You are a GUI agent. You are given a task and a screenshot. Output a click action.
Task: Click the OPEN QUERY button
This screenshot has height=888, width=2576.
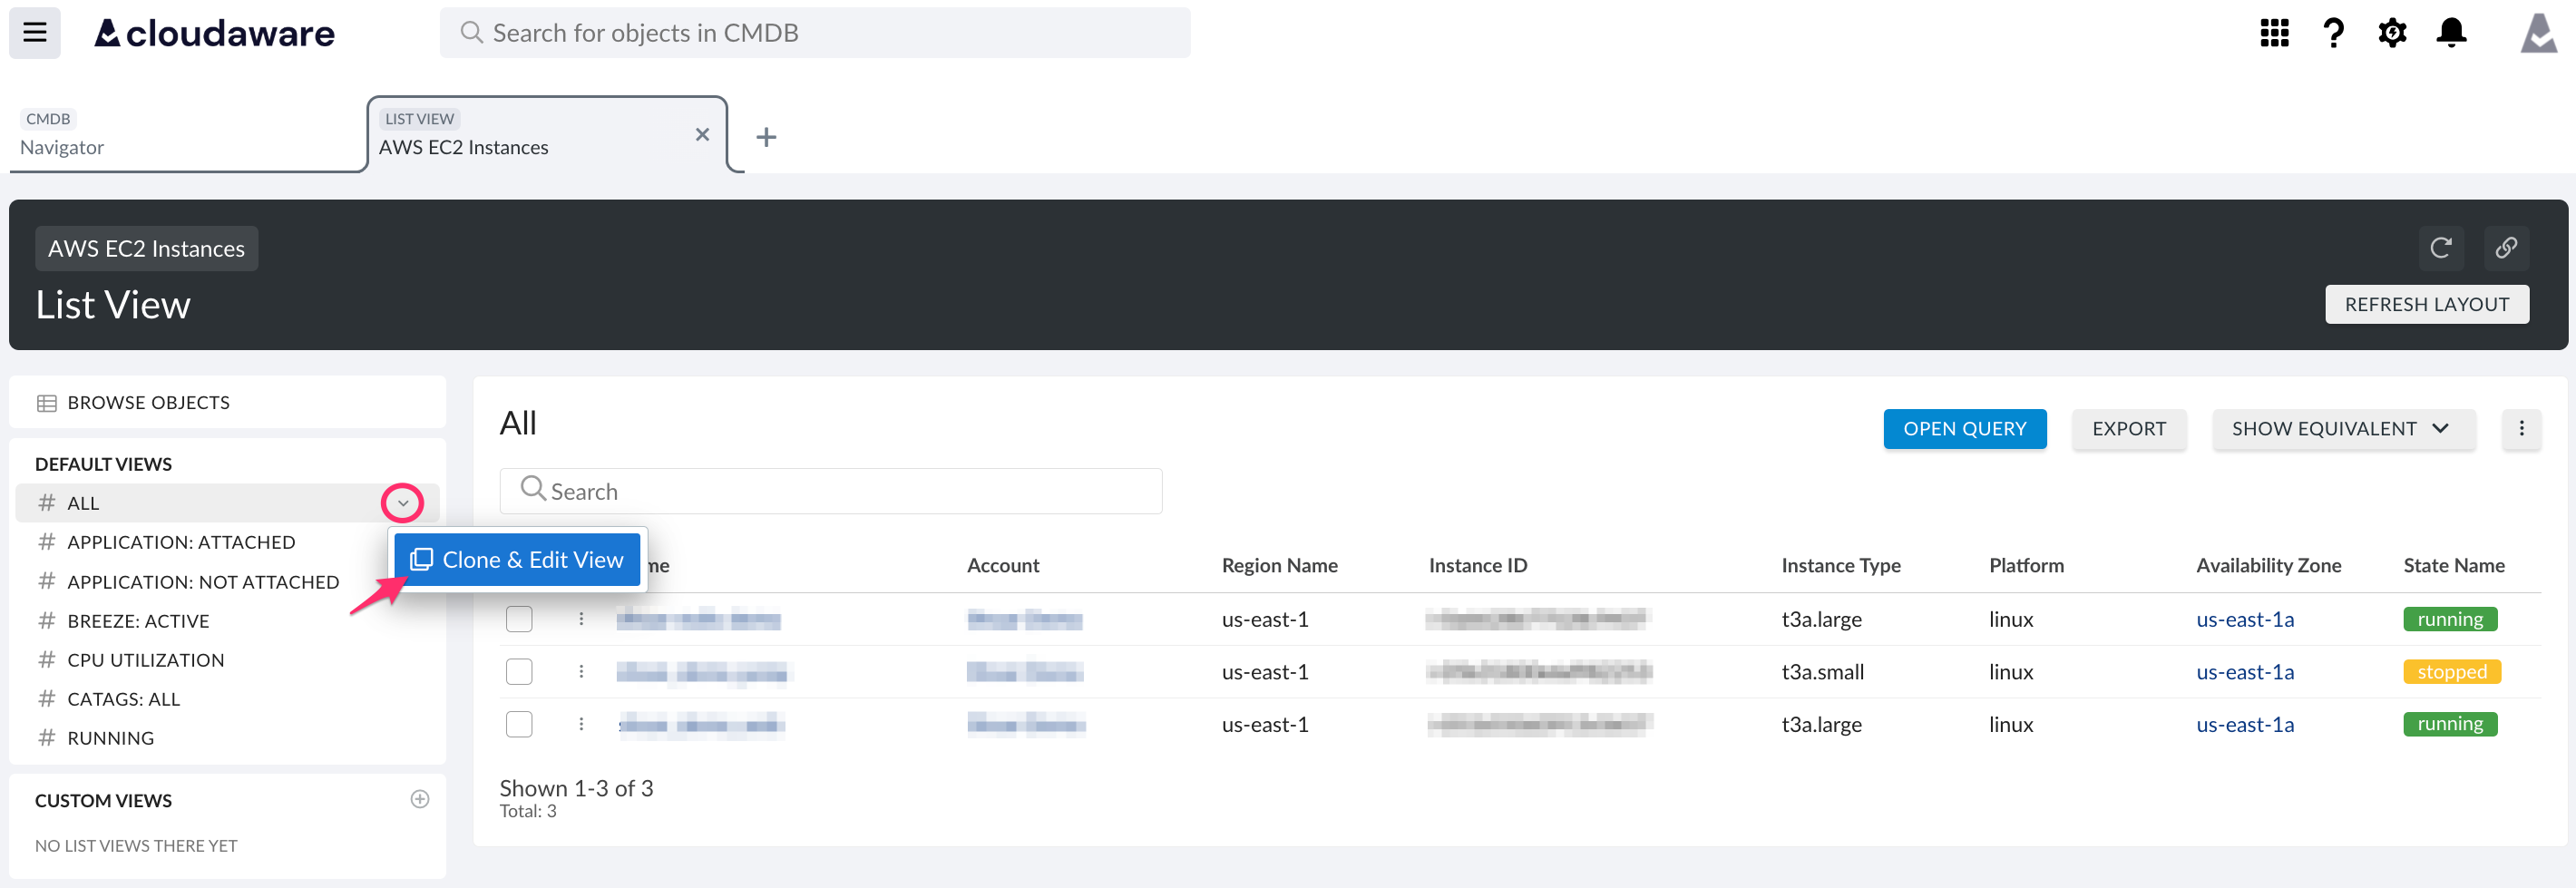click(x=1964, y=429)
